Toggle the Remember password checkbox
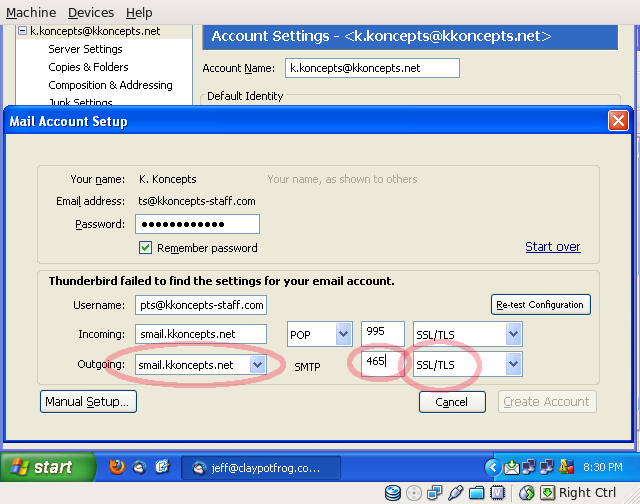 pyautogui.click(x=145, y=248)
